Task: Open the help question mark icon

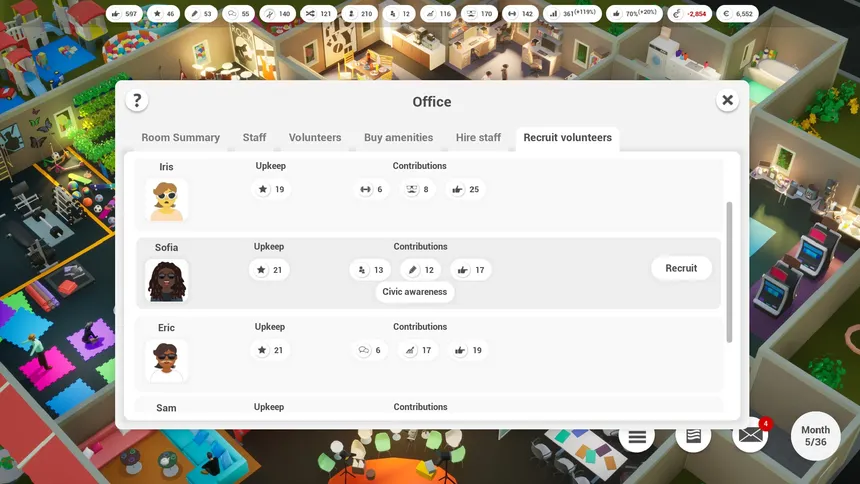Action: pos(137,100)
